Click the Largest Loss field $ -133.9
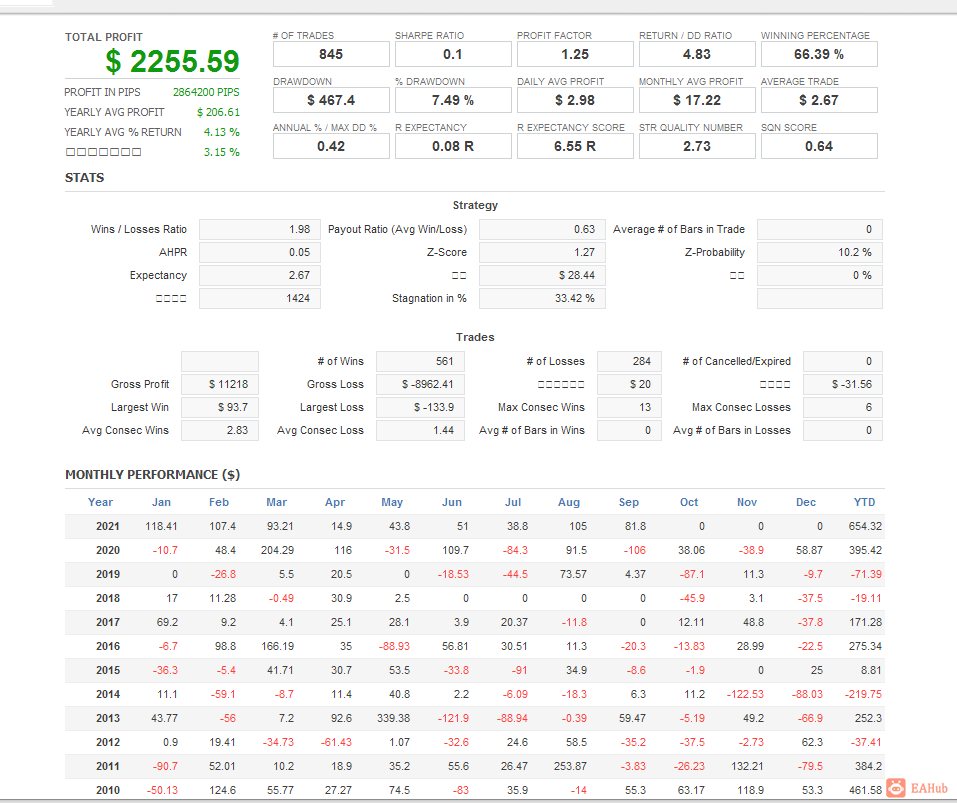Image resolution: width=957 pixels, height=803 pixels. (420, 408)
